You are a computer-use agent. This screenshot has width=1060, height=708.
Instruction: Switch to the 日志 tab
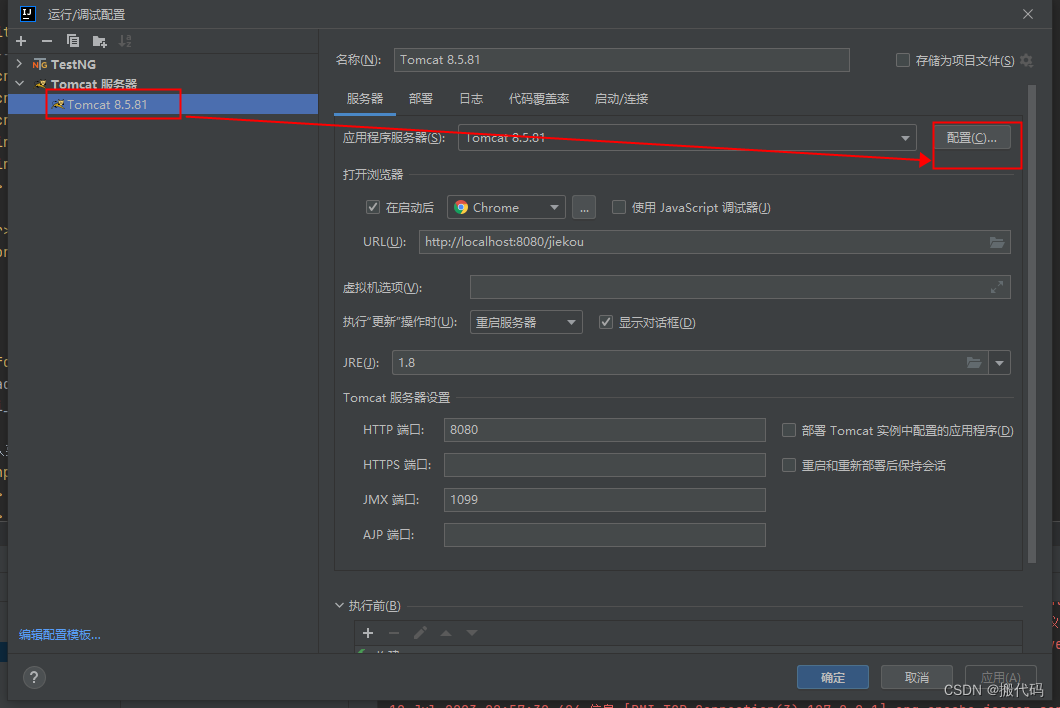[x=471, y=99]
